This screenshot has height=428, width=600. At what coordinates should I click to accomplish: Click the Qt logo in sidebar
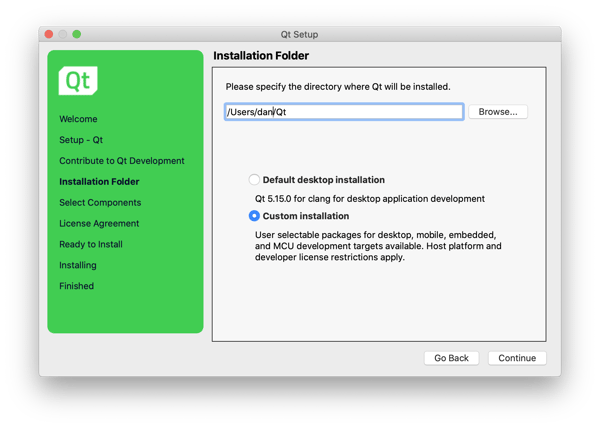pyautogui.click(x=78, y=80)
